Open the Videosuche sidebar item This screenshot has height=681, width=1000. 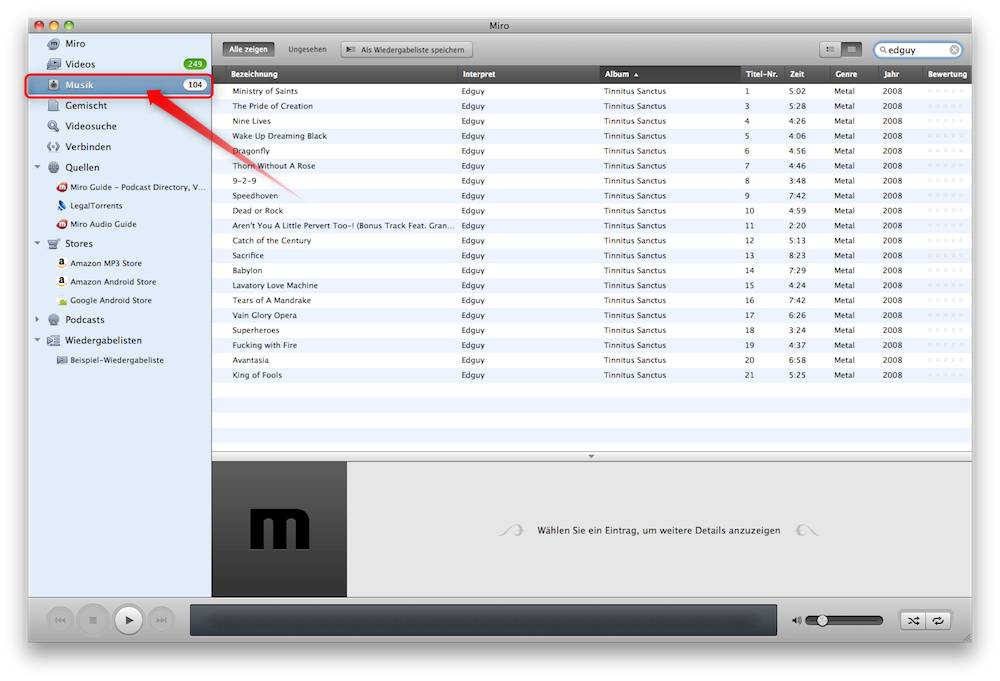[x=90, y=126]
